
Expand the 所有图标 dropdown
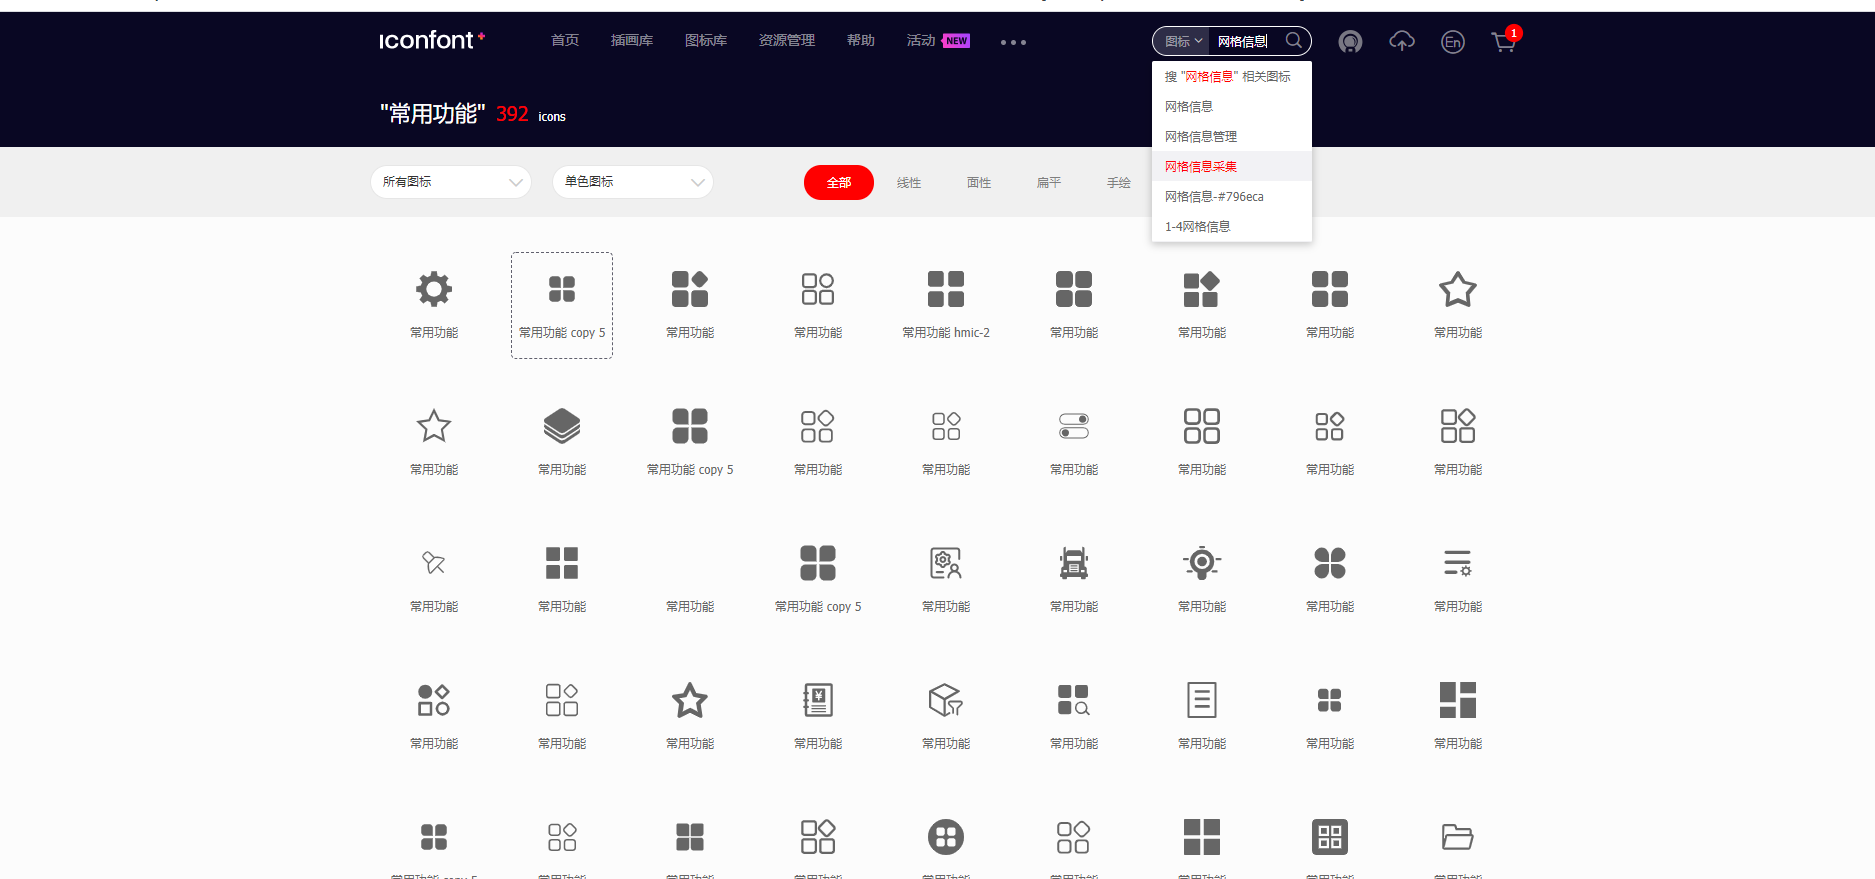pyautogui.click(x=451, y=182)
